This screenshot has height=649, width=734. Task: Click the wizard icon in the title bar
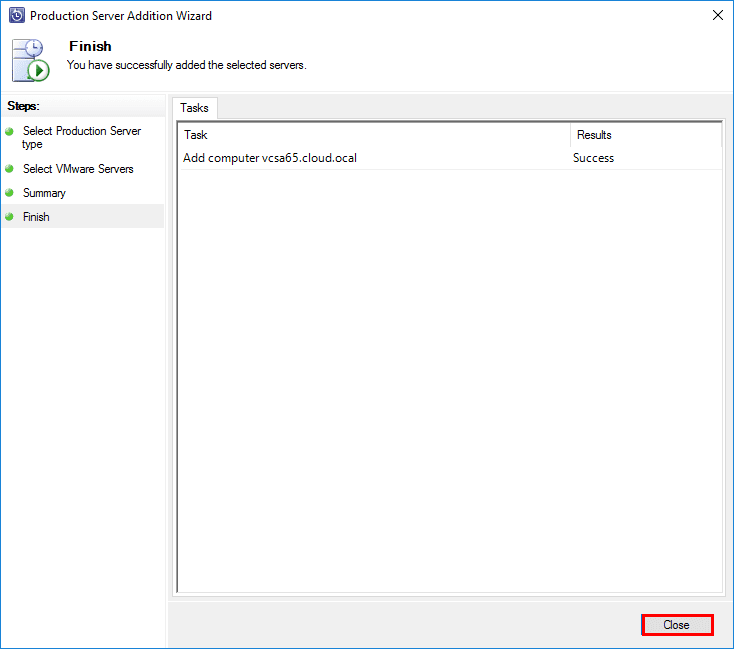coord(16,16)
